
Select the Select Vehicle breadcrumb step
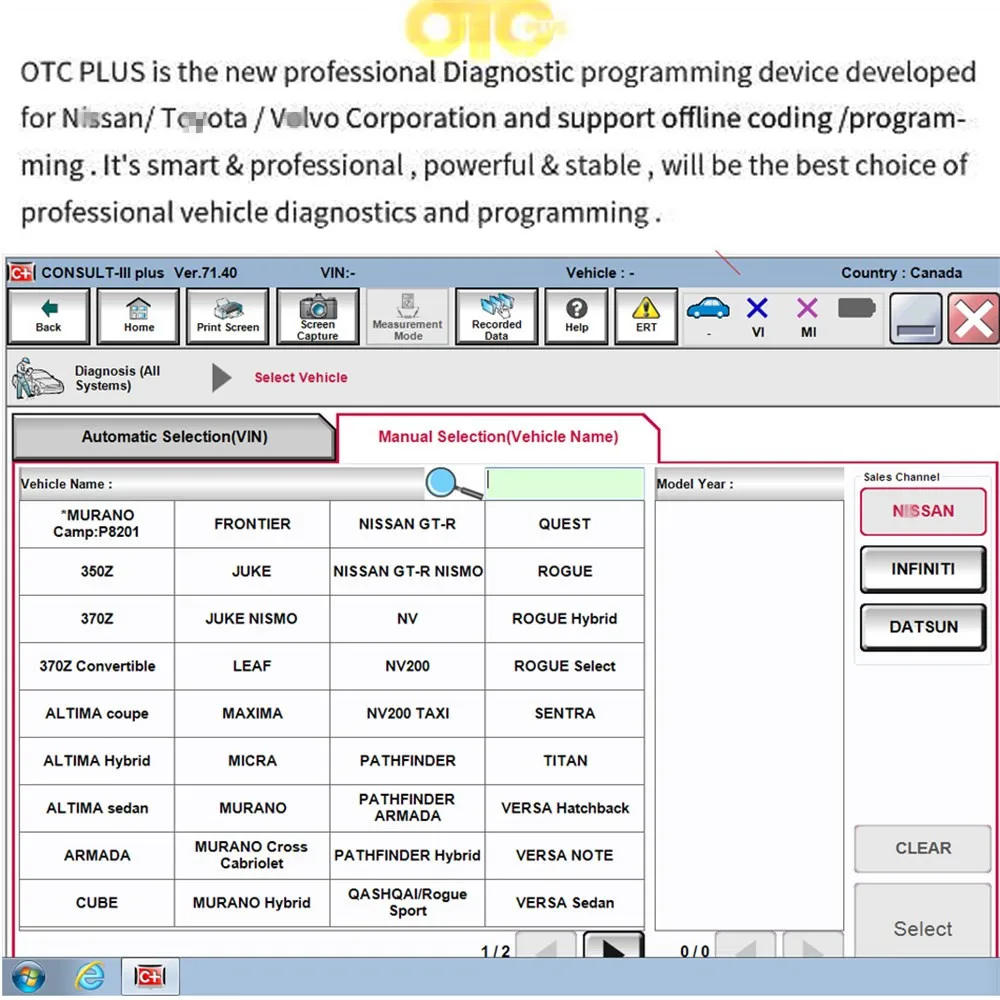click(x=301, y=378)
